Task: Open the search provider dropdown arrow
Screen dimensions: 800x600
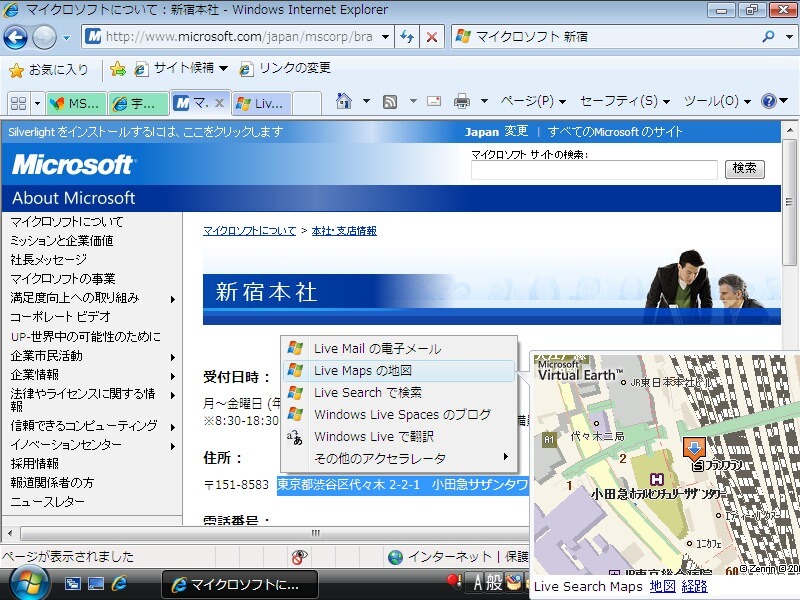Action: click(x=789, y=37)
